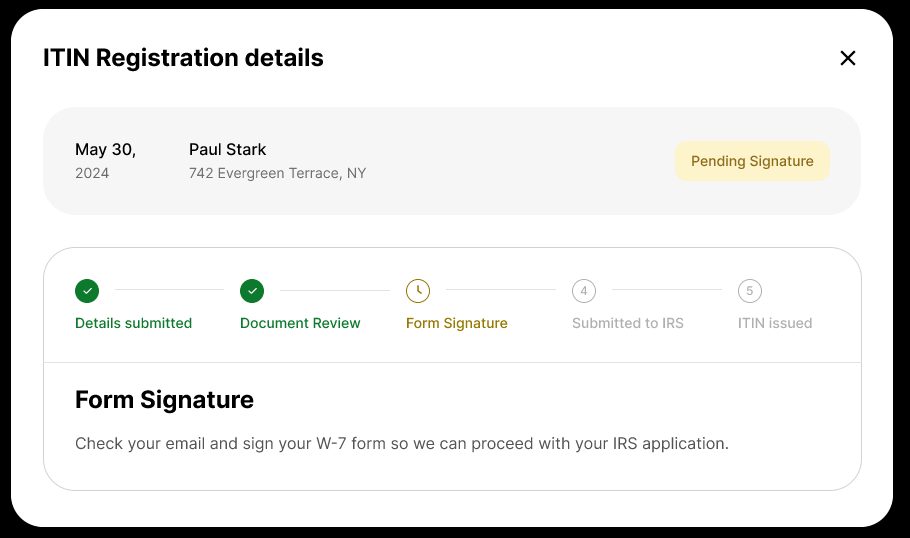Image resolution: width=910 pixels, height=538 pixels.
Task: Click the Document Review green checkmark icon
Action: [252, 291]
